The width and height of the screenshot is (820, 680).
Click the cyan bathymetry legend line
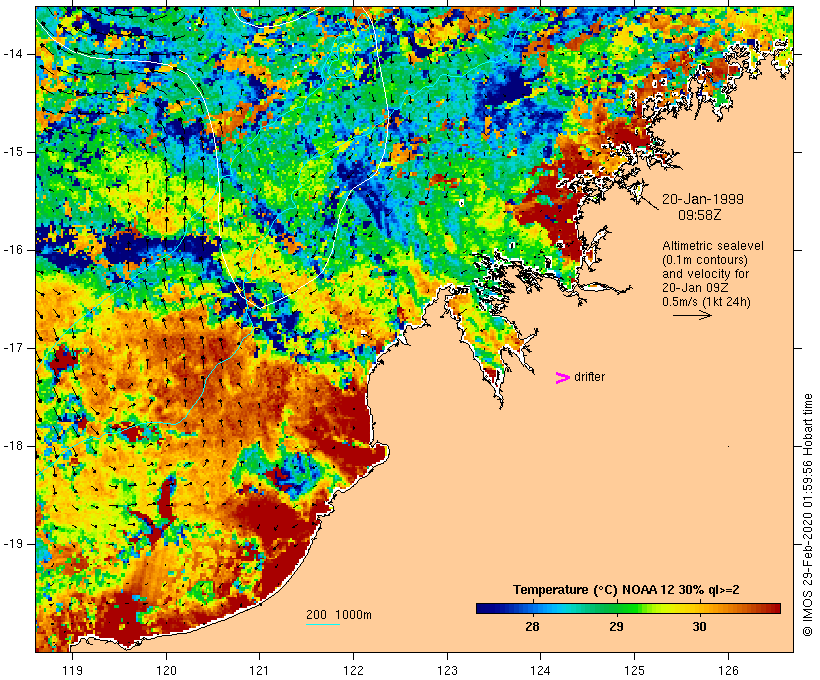[x=323, y=624]
